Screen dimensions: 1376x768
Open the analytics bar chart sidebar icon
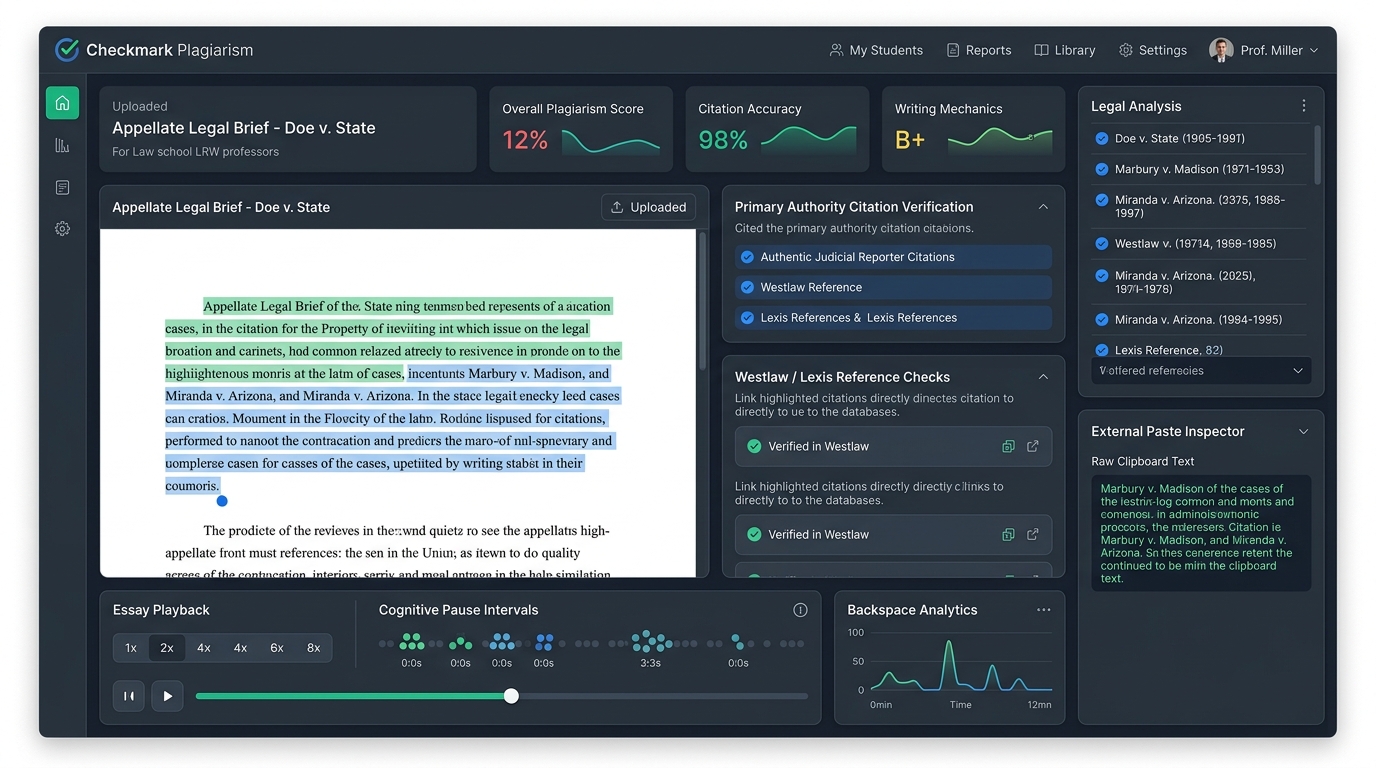point(62,145)
